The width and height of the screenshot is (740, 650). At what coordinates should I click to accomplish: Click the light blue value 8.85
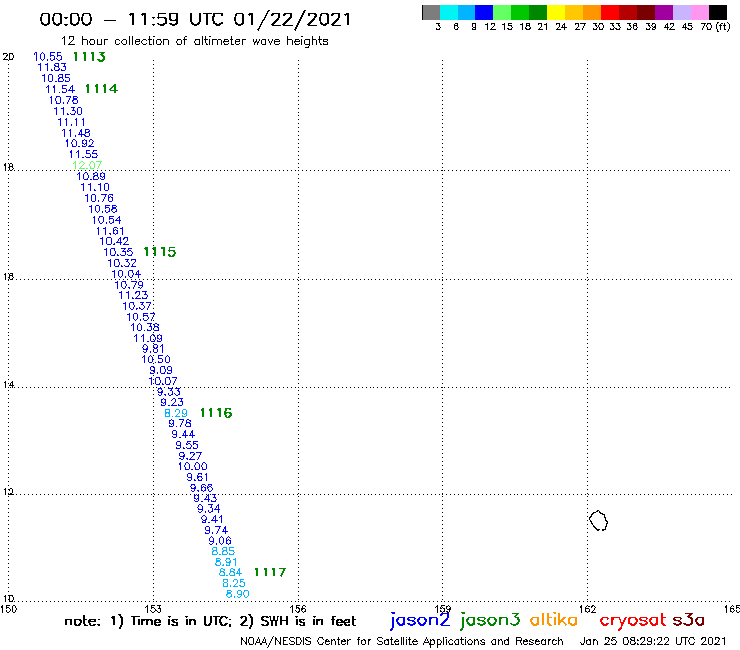tap(223, 552)
